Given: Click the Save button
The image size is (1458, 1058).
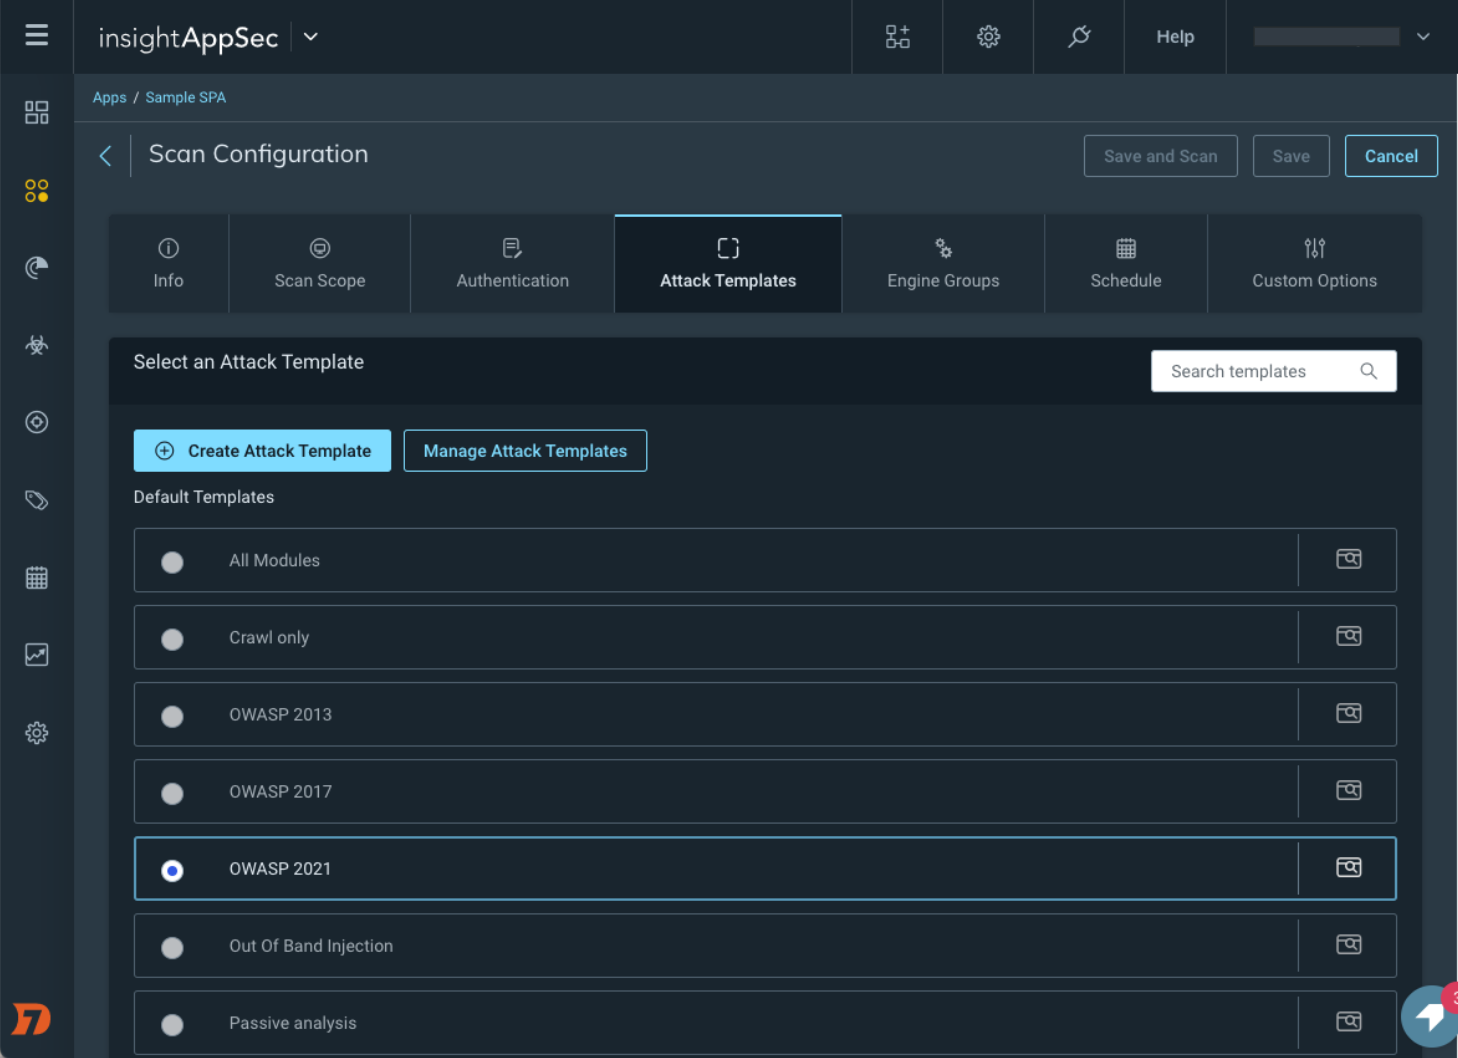Looking at the screenshot, I should (x=1291, y=156).
